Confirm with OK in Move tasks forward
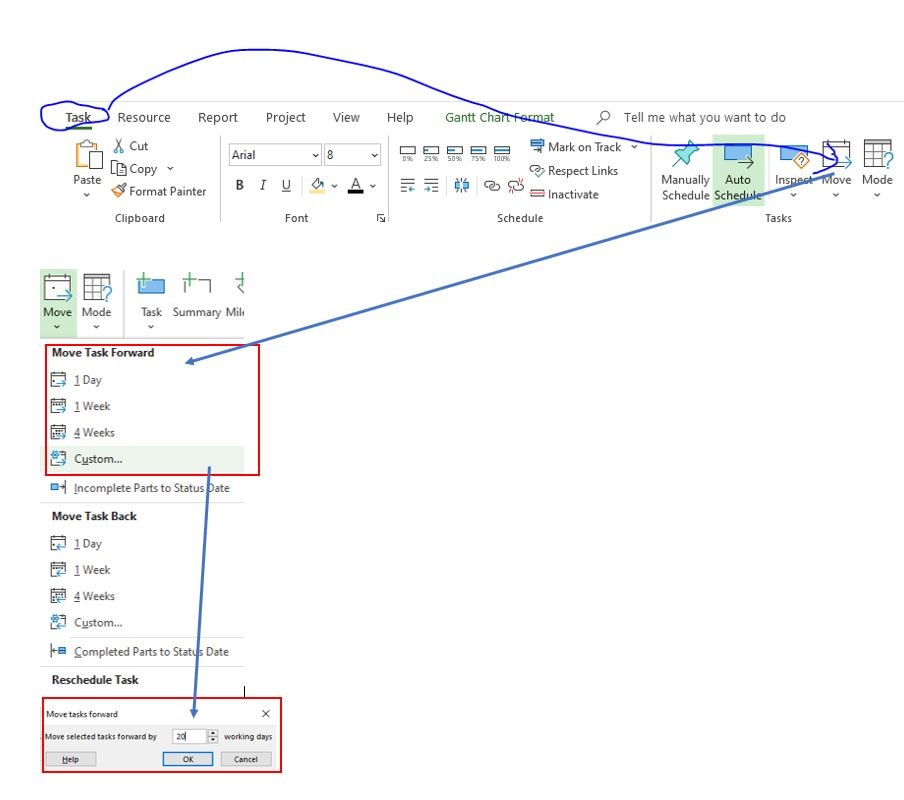The height and width of the screenshot is (800, 904). (188, 759)
